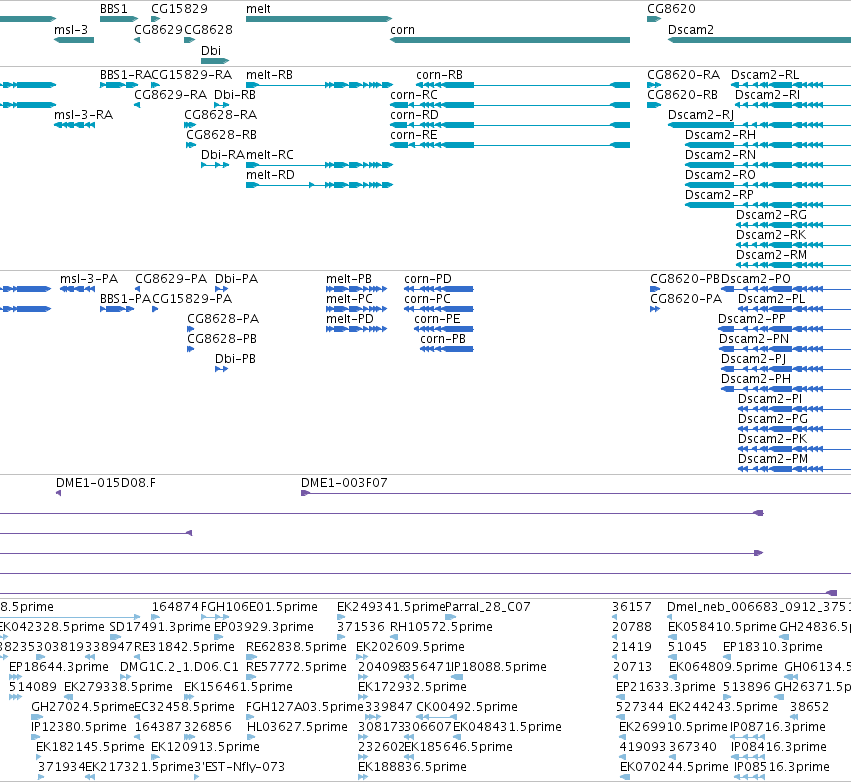851x782 pixels.
Task: Click the melt-RB transcript label
Action: (269, 75)
